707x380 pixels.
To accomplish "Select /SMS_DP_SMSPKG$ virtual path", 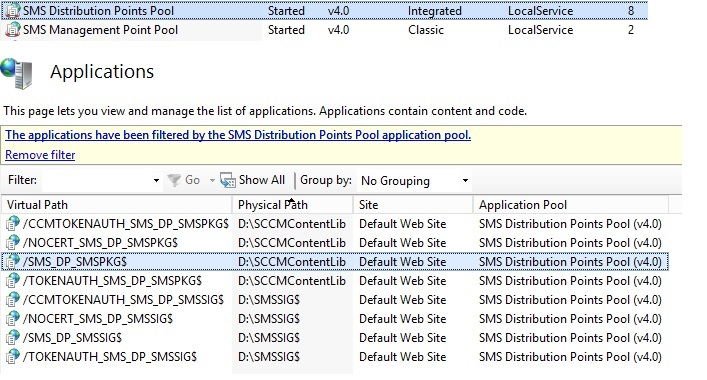I will click(75, 262).
